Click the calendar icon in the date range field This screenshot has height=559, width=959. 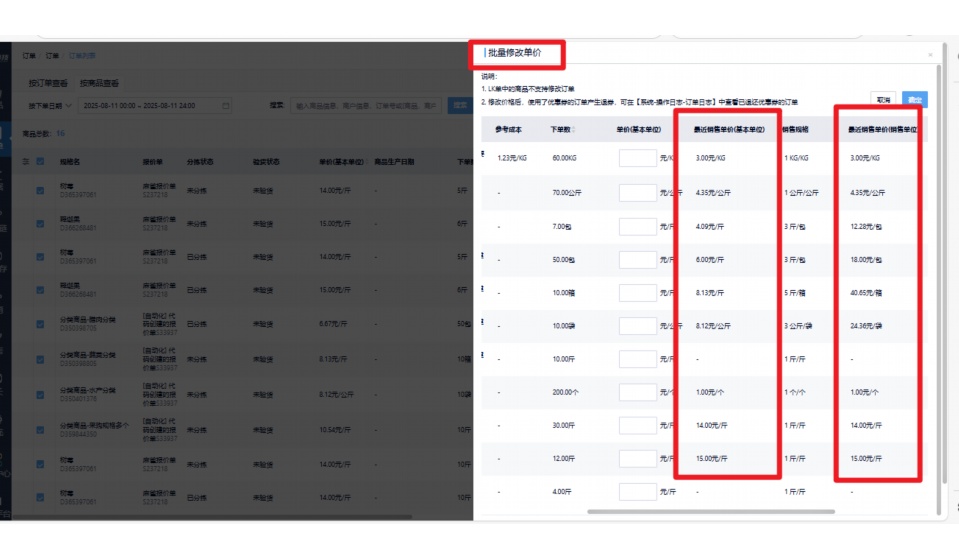[x=226, y=105]
